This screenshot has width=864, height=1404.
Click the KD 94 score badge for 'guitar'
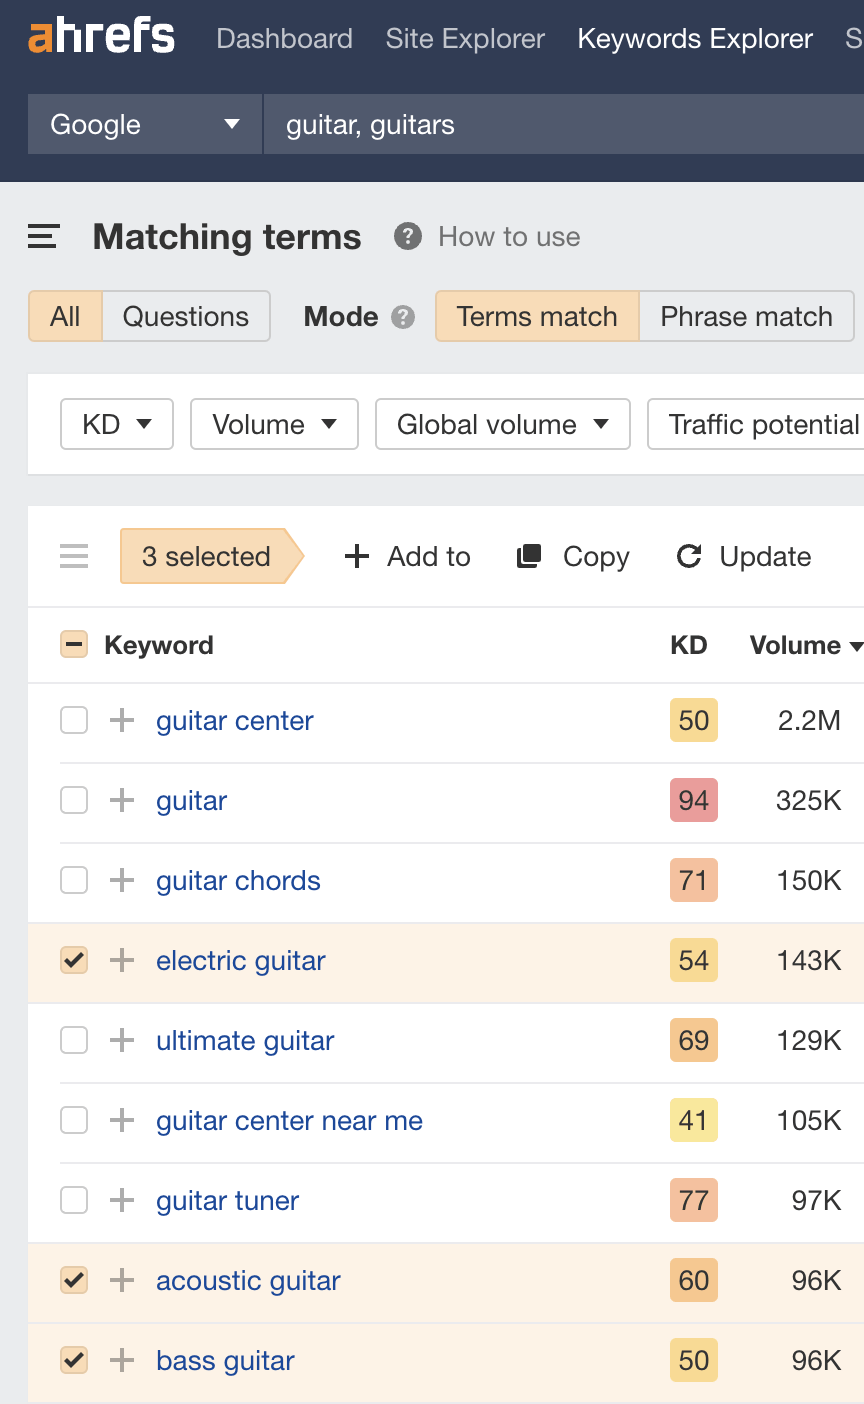click(x=693, y=800)
